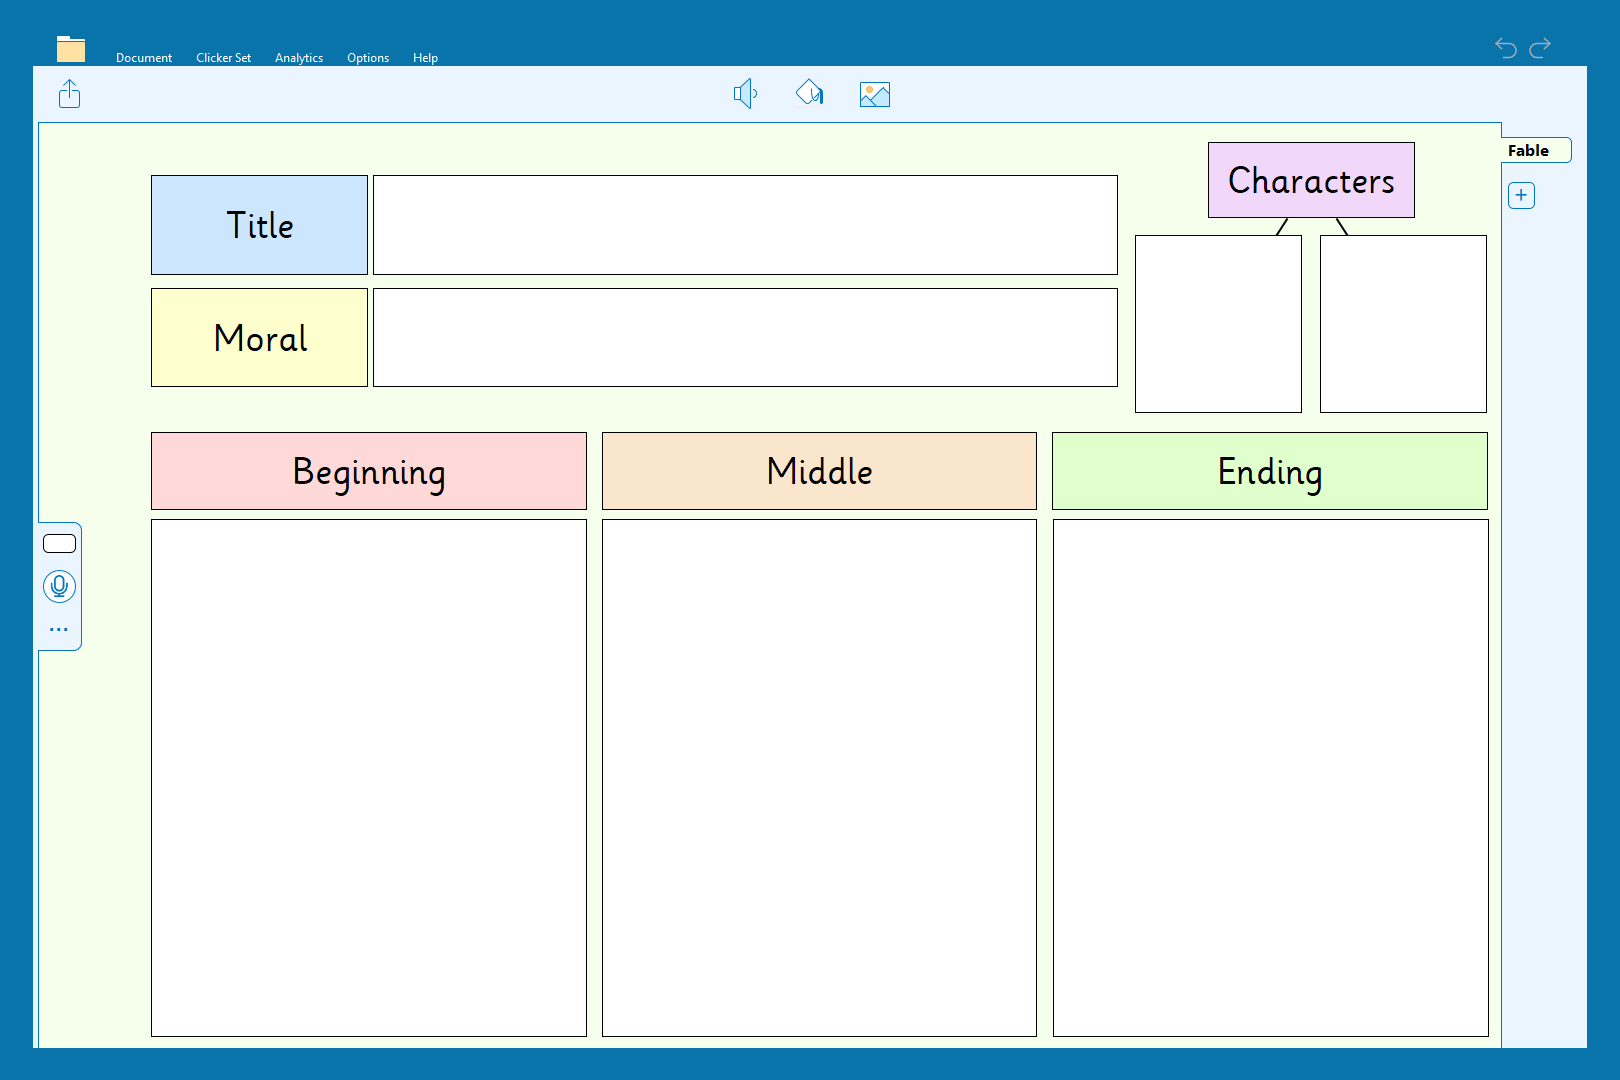Open the folder file explorer icon

(71, 49)
